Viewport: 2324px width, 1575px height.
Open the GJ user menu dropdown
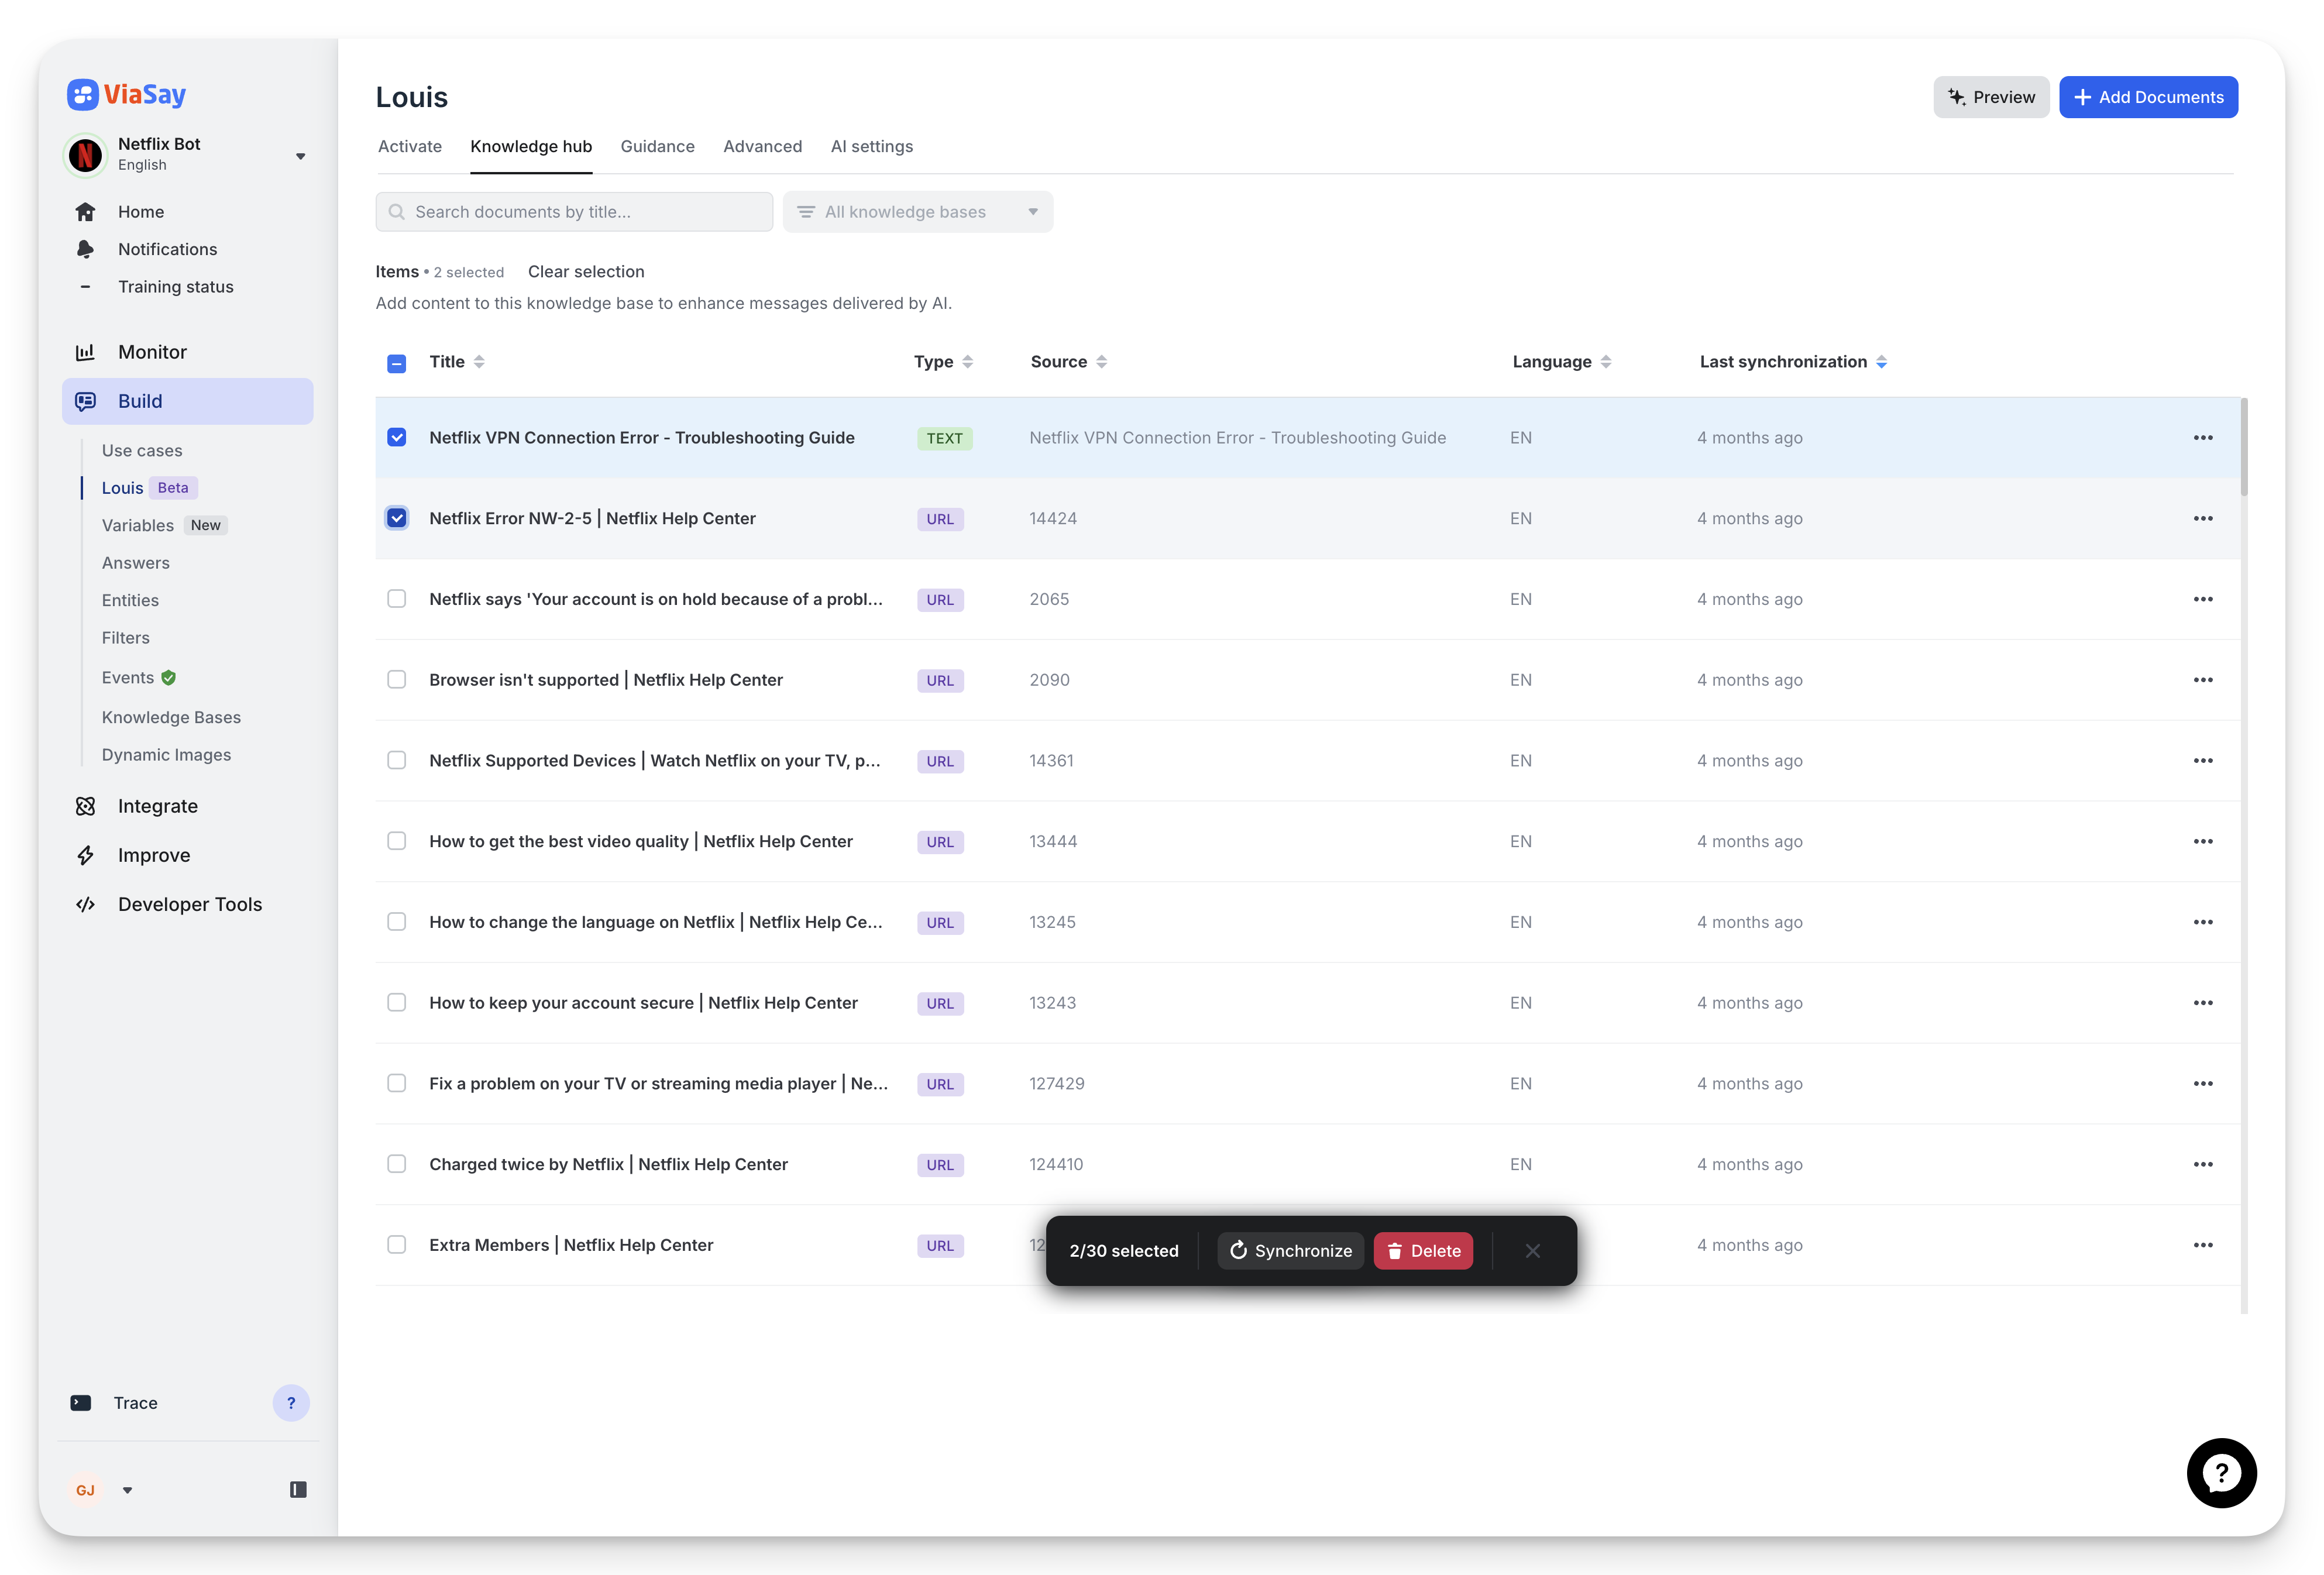click(127, 1489)
